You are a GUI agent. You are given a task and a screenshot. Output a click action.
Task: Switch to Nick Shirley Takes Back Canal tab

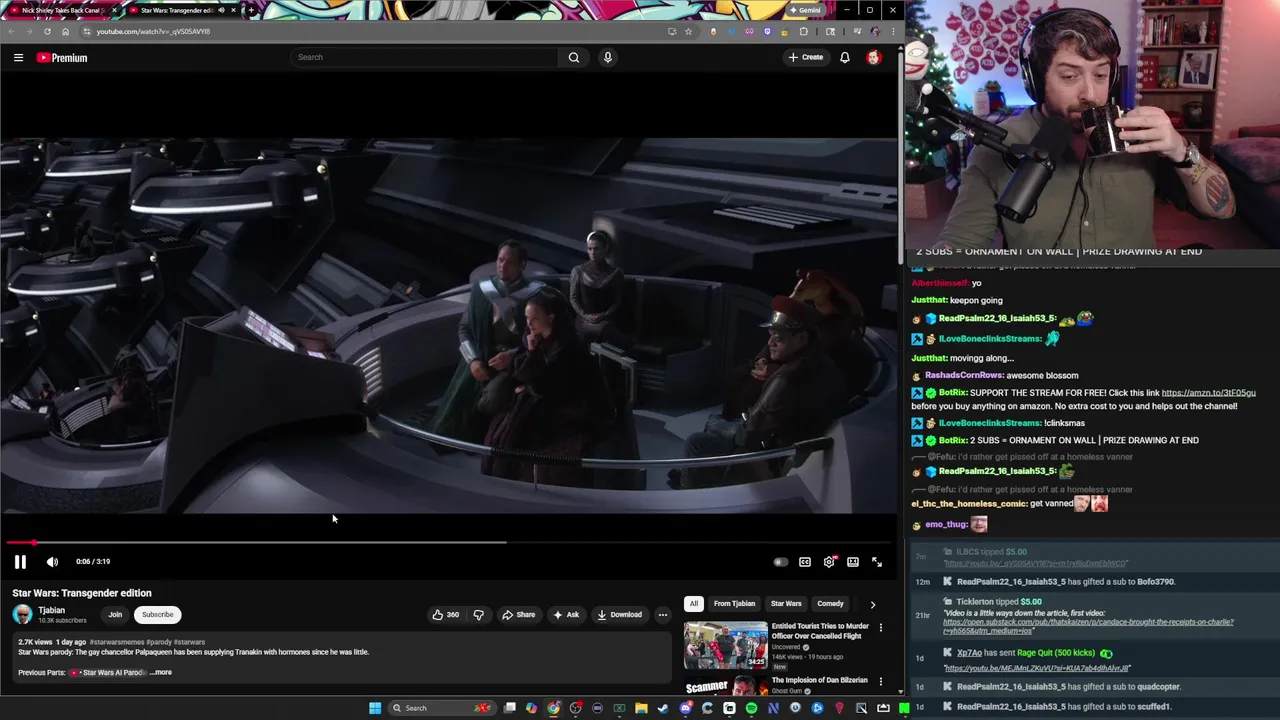click(62, 10)
